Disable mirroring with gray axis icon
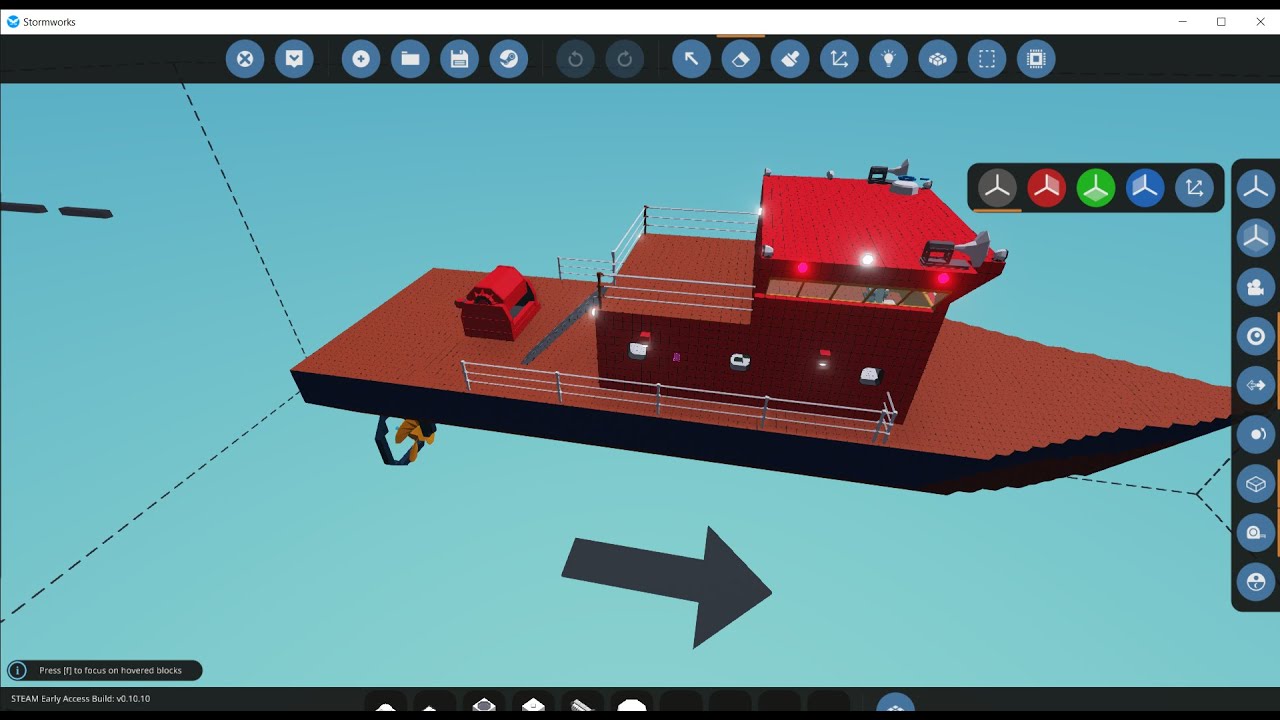 (x=997, y=187)
